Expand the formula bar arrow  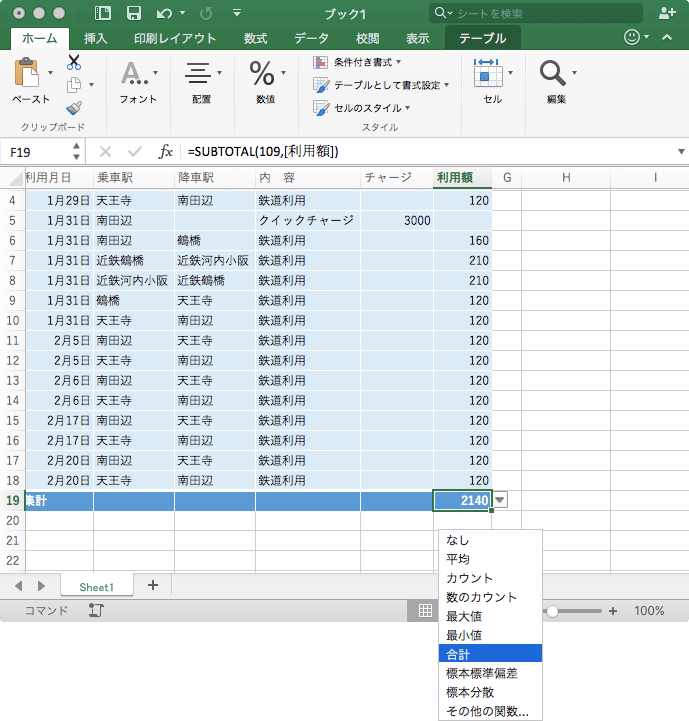pos(681,151)
